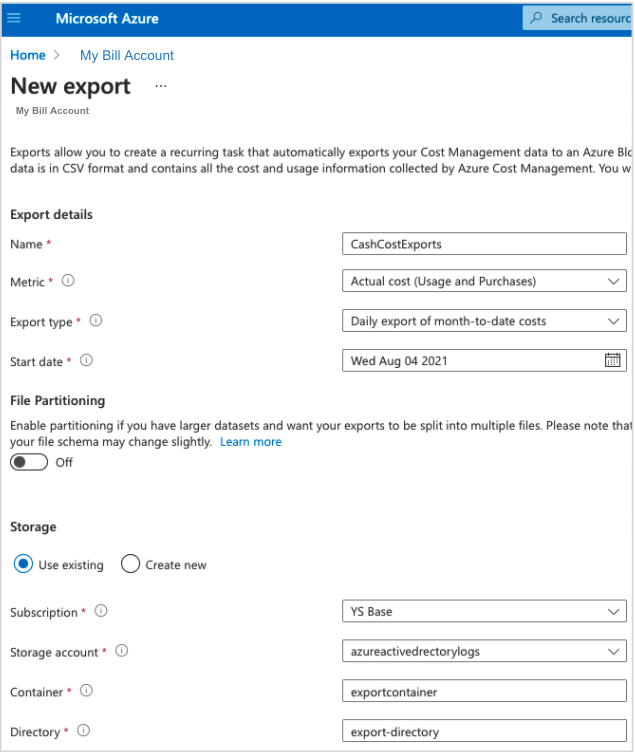Expand the Export type dropdown
This screenshot has height=756, width=635.
[x=484, y=322]
